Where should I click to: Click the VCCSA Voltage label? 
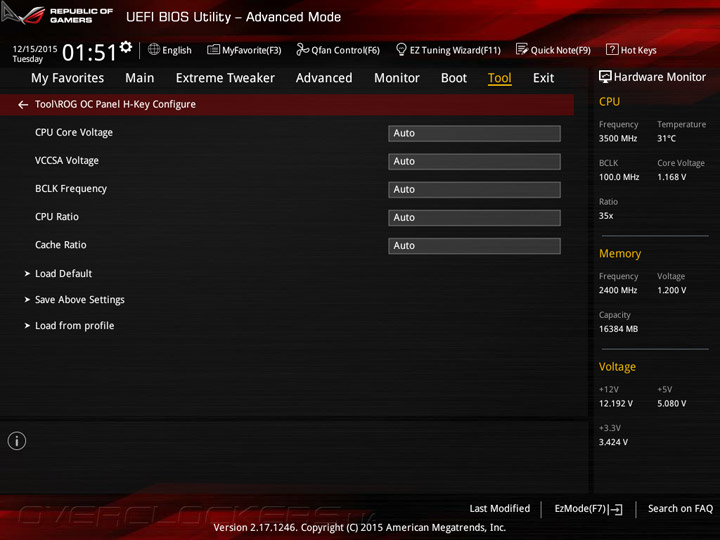(67, 161)
